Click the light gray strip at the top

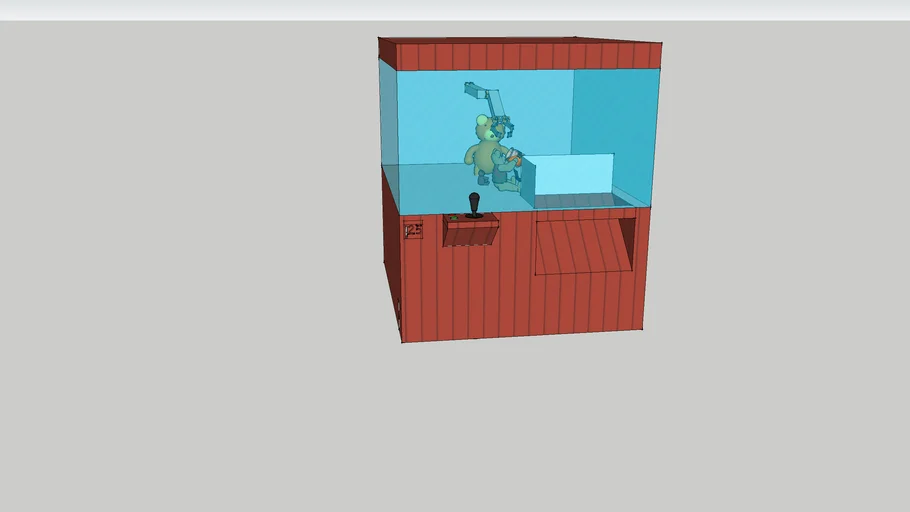[x=455, y=10]
